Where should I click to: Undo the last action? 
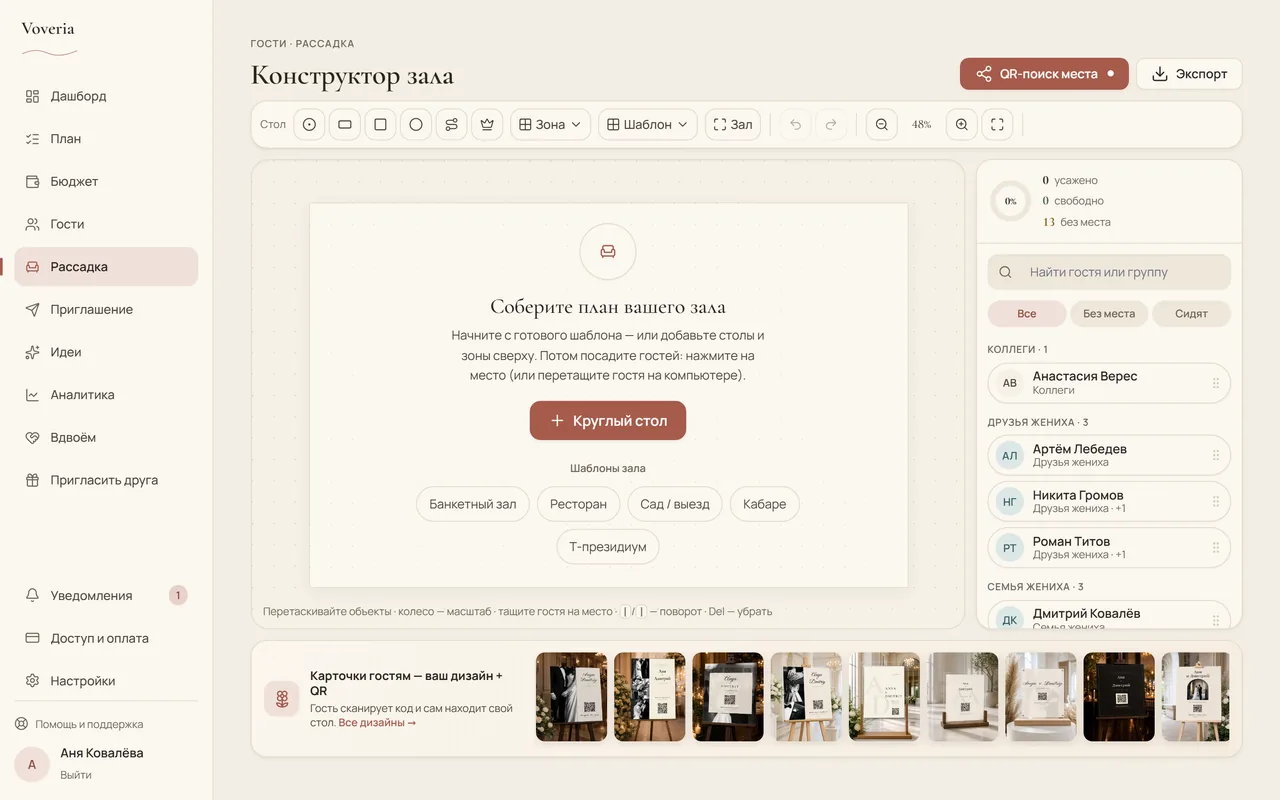point(795,125)
